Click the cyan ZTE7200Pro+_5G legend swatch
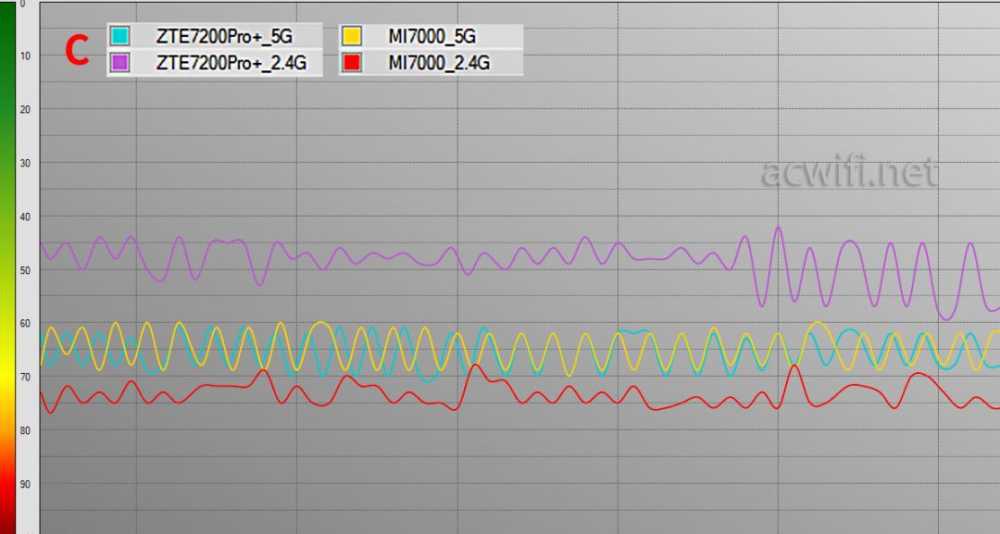This screenshot has height=534, width=1000. pos(120,36)
